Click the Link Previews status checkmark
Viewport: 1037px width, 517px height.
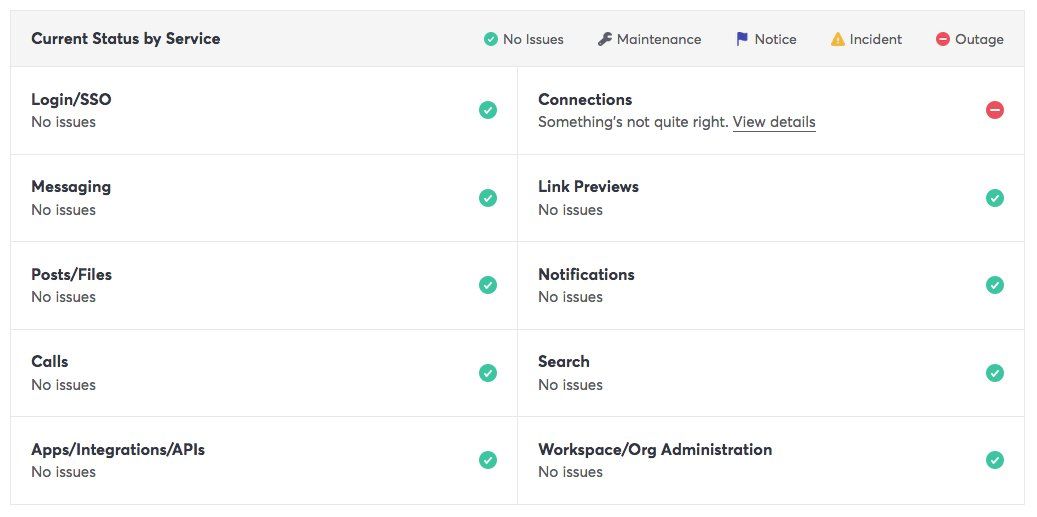point(994,198)
